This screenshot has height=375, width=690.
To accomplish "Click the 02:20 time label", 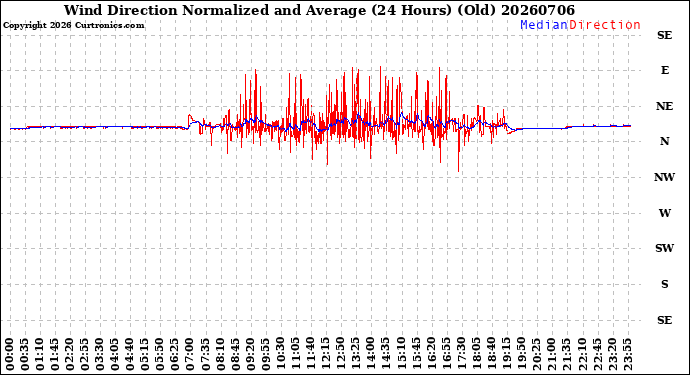I will point(70,355).
